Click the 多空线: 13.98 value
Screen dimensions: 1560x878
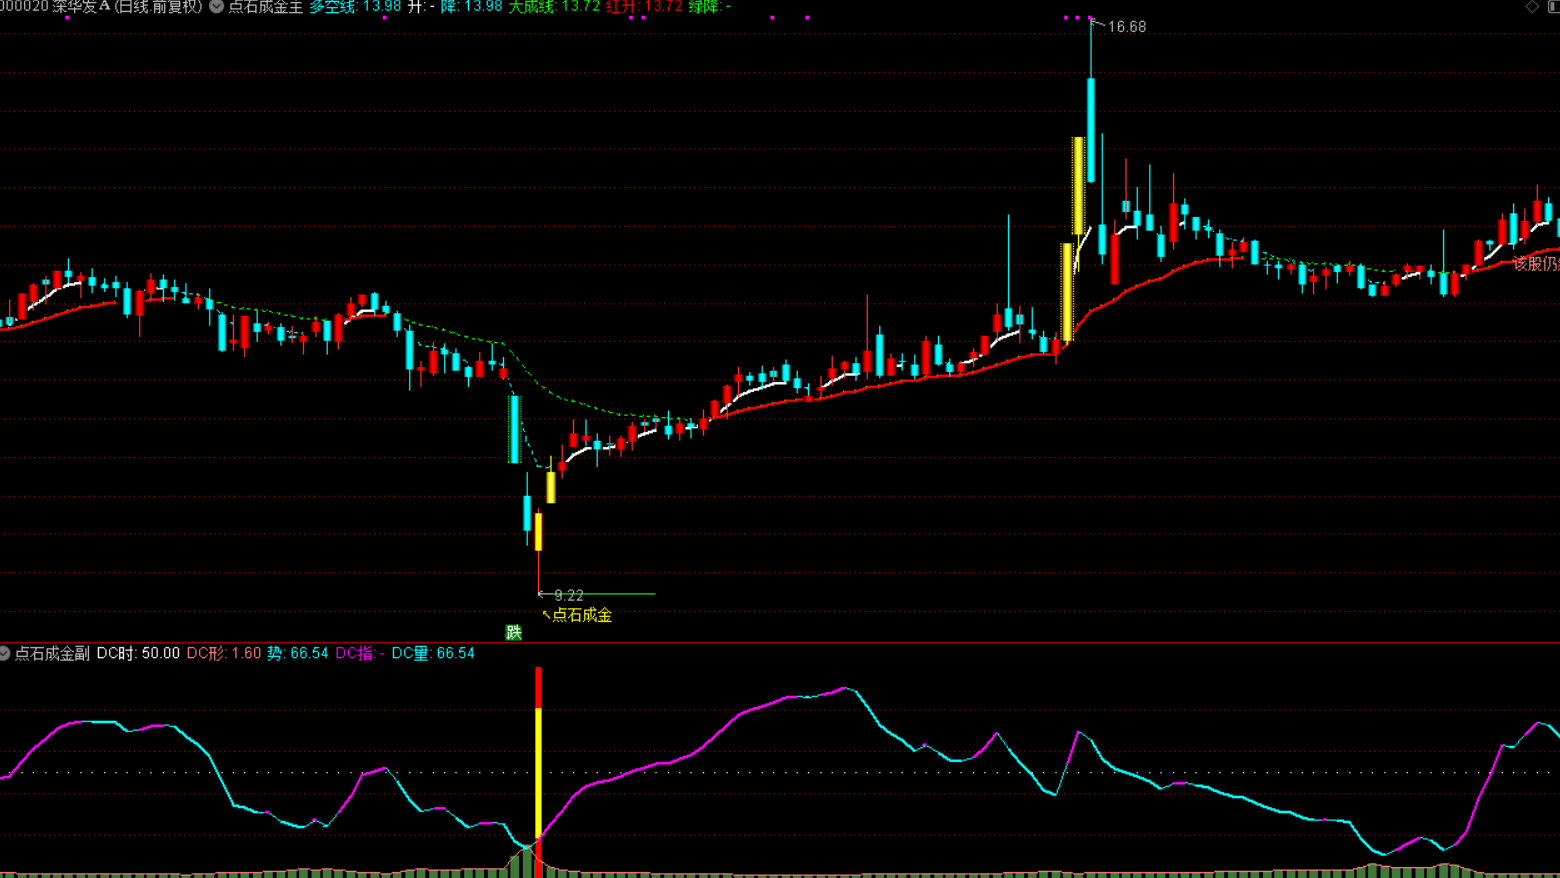(x=355, y=7)
